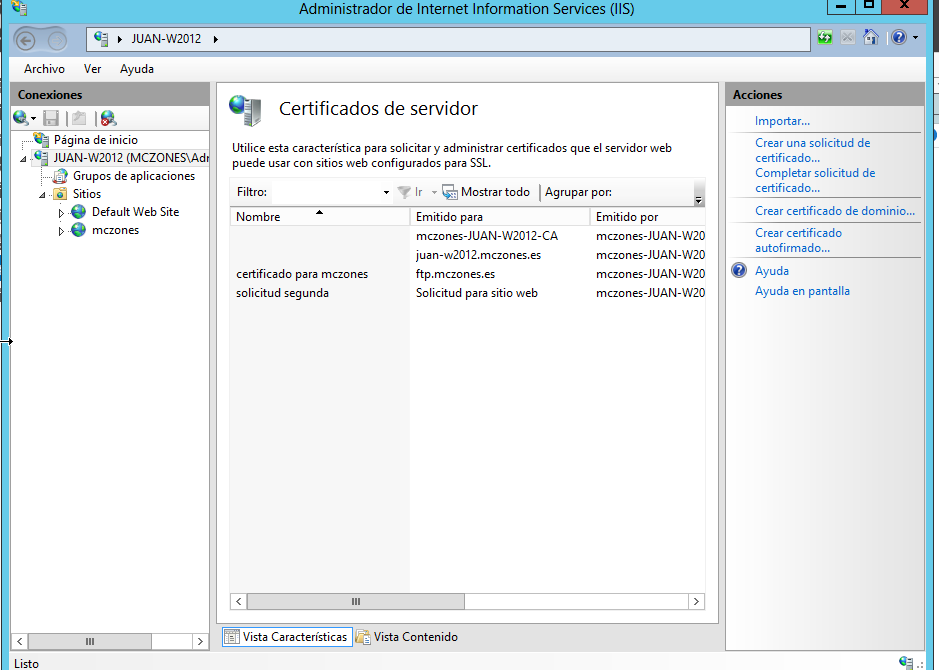This screenshot has height=670, width=939.
Task: Click the Certificados de servidor header icon
Action: coord(244,108)
